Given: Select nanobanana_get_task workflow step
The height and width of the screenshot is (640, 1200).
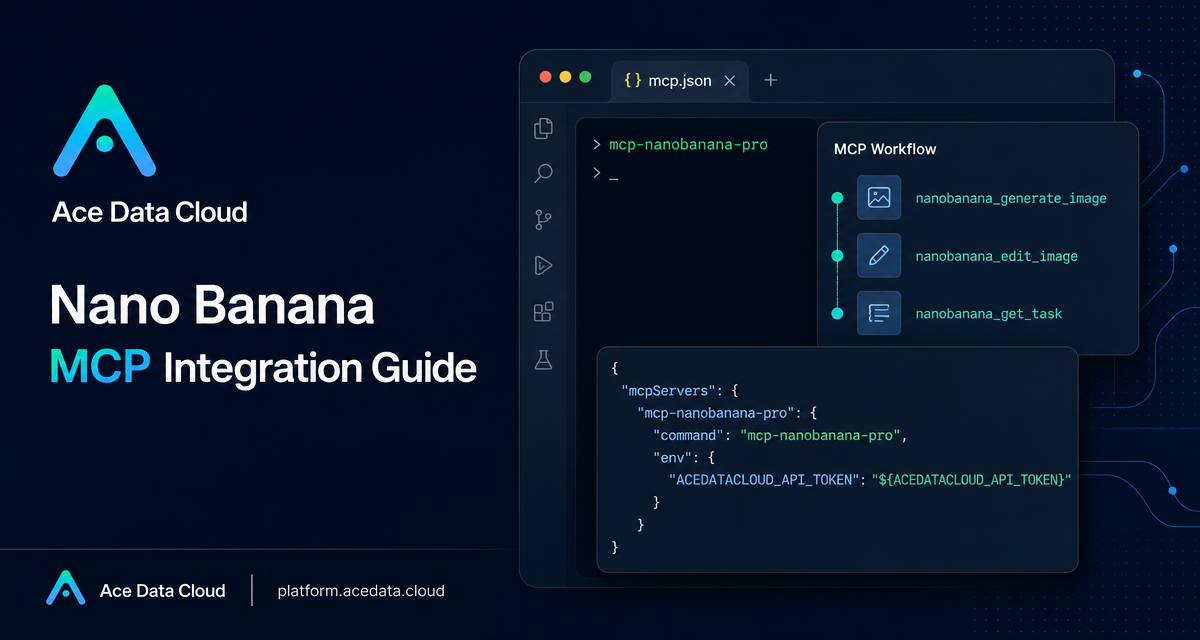Looking at the screenshot, I should point(988,314).
